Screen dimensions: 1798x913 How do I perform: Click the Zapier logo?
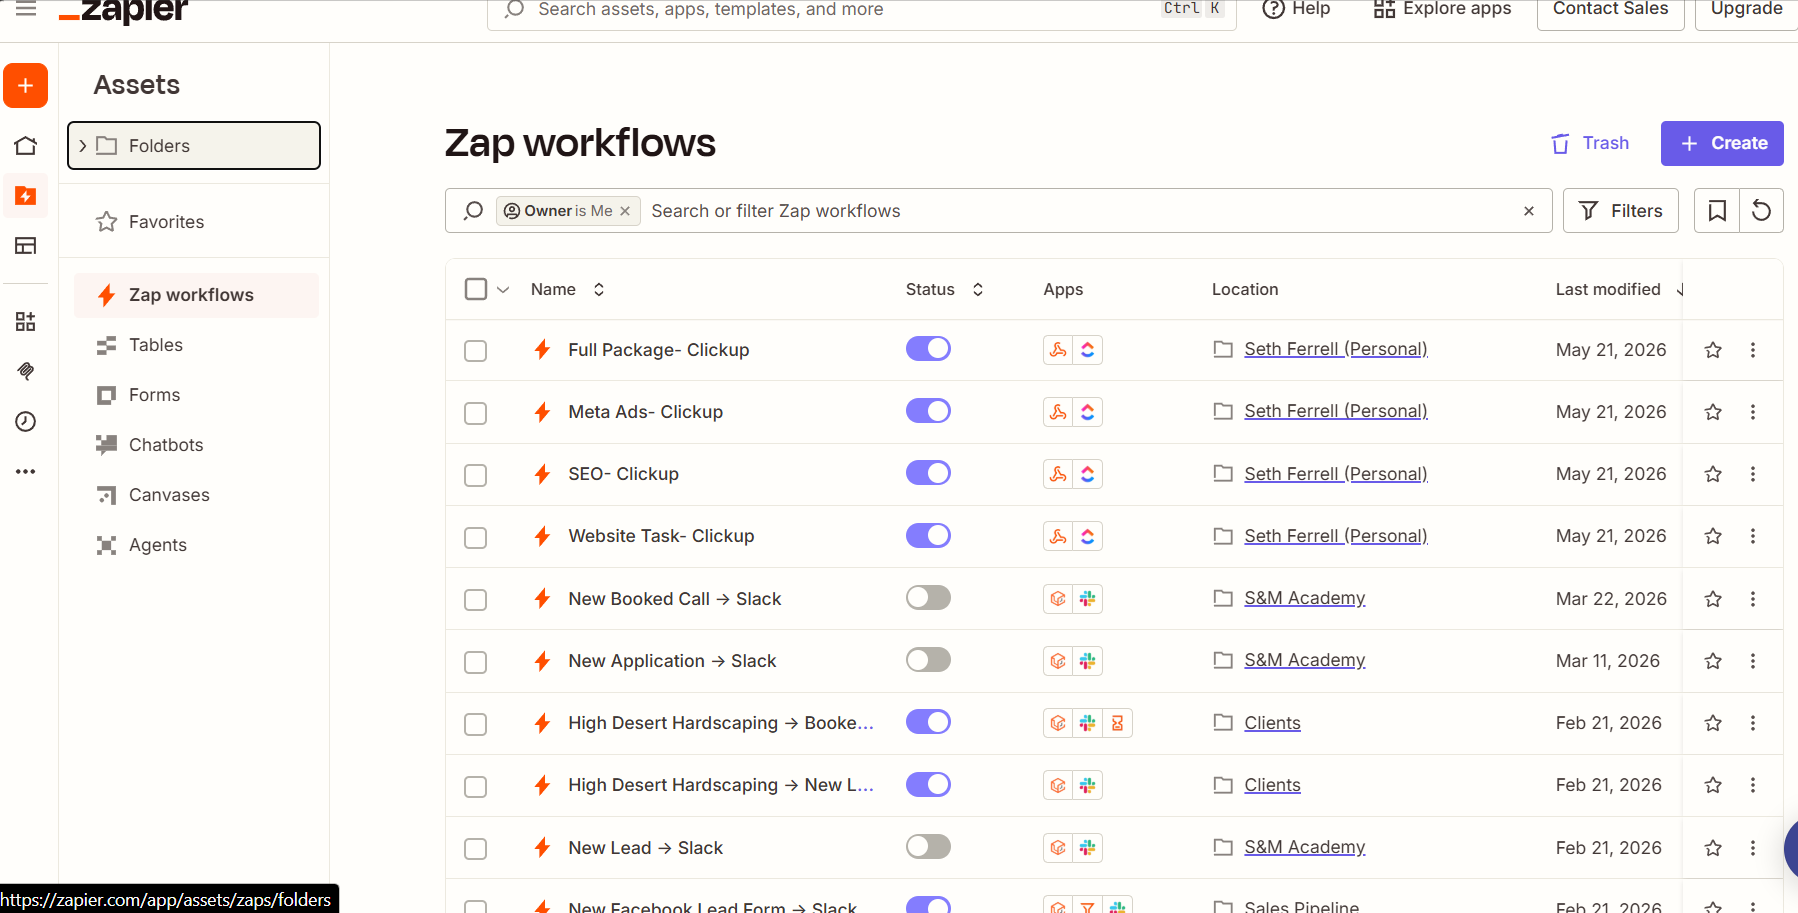123,10
